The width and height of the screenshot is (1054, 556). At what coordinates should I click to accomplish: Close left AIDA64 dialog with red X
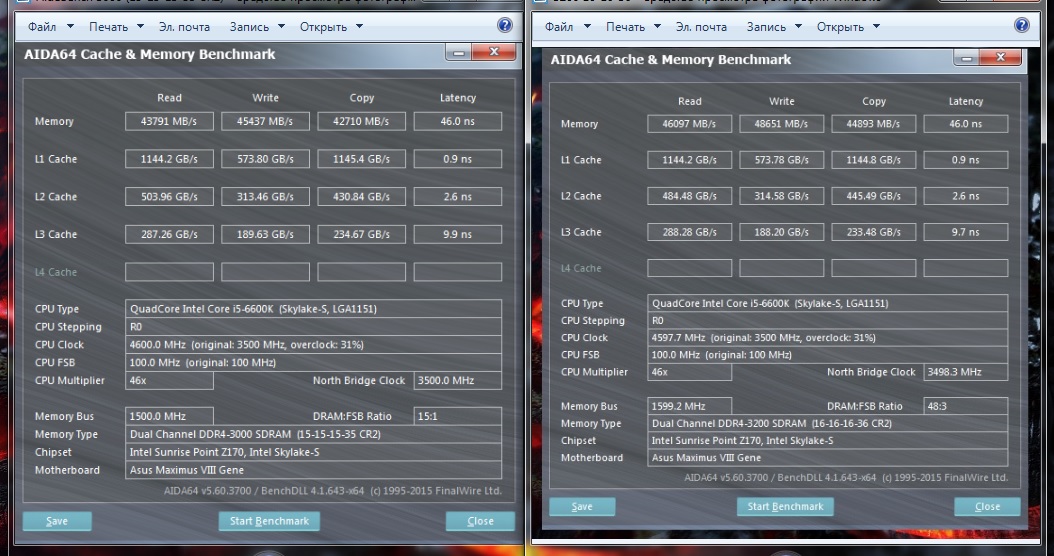[x=497, y=53]
